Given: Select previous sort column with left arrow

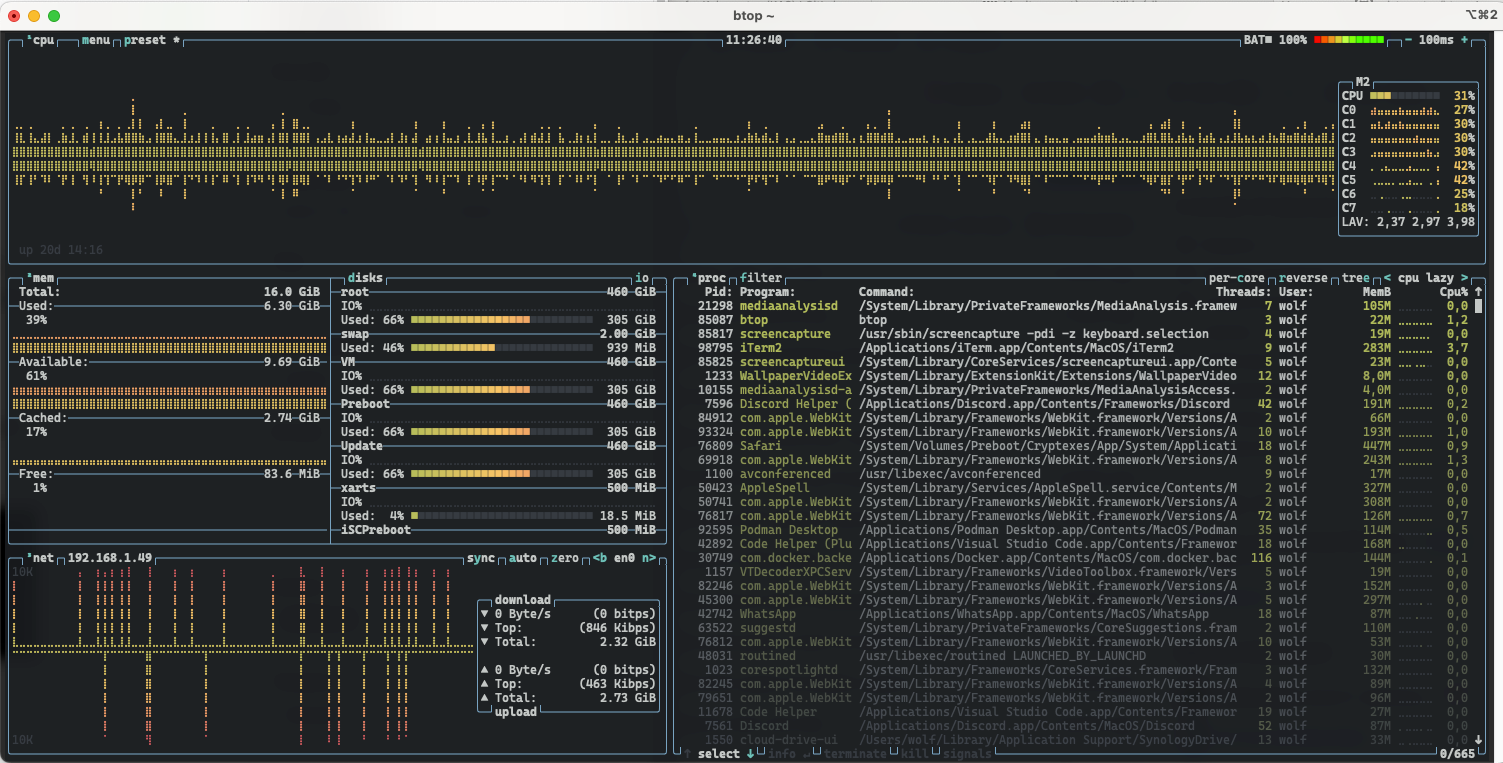Looking at the screenshot, I should pos(1388,278).
